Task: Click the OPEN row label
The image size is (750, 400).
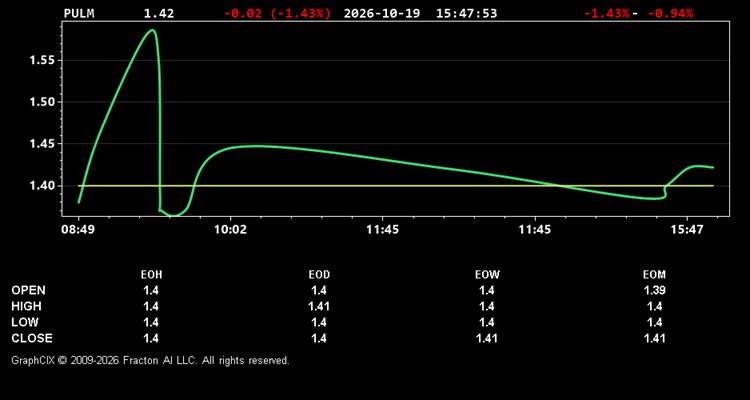Action: (29, 290)
